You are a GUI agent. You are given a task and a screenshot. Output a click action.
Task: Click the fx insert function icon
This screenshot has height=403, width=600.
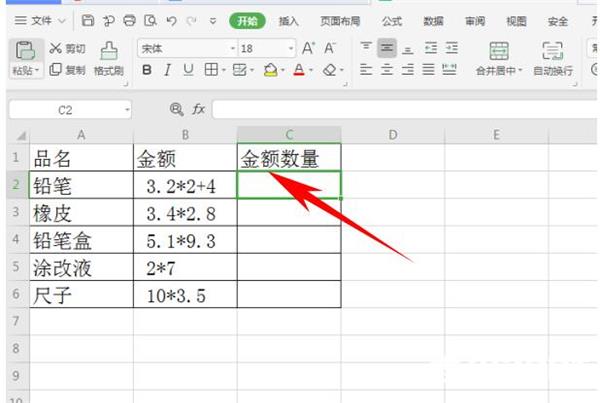click(198, 109)
